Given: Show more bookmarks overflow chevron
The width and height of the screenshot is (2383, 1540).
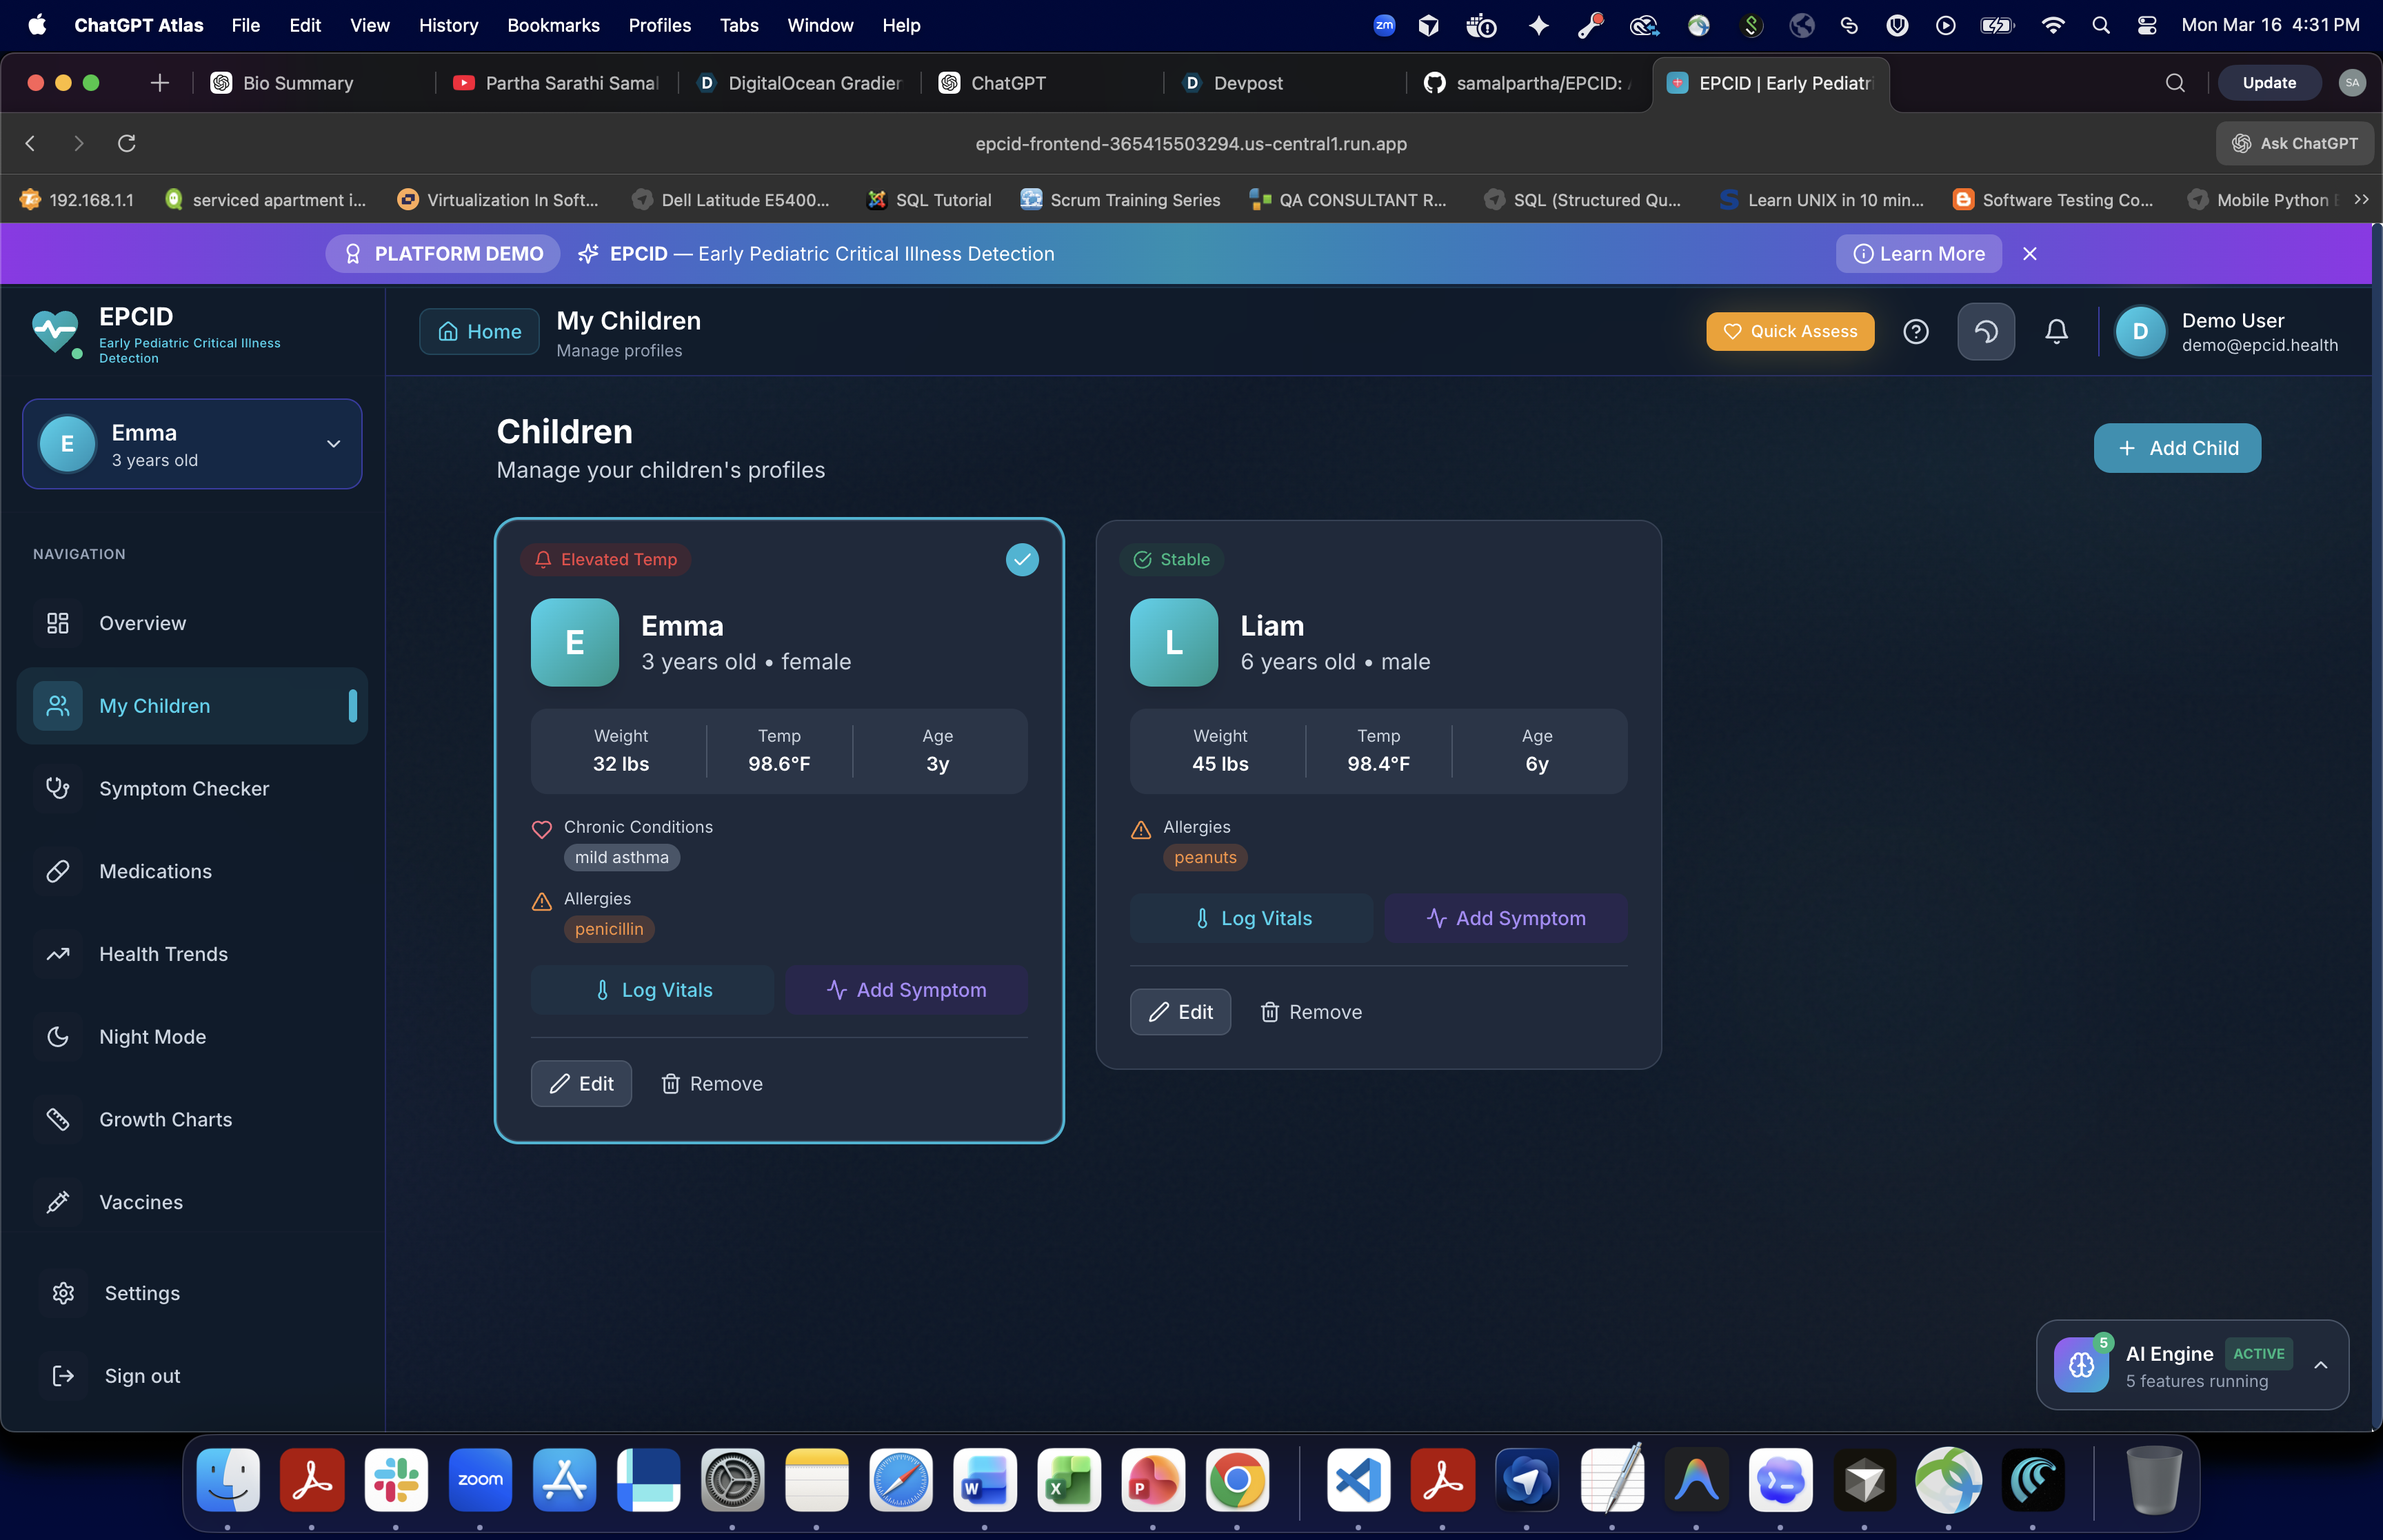Looking at the screenshot, I should click(2361, 199).
